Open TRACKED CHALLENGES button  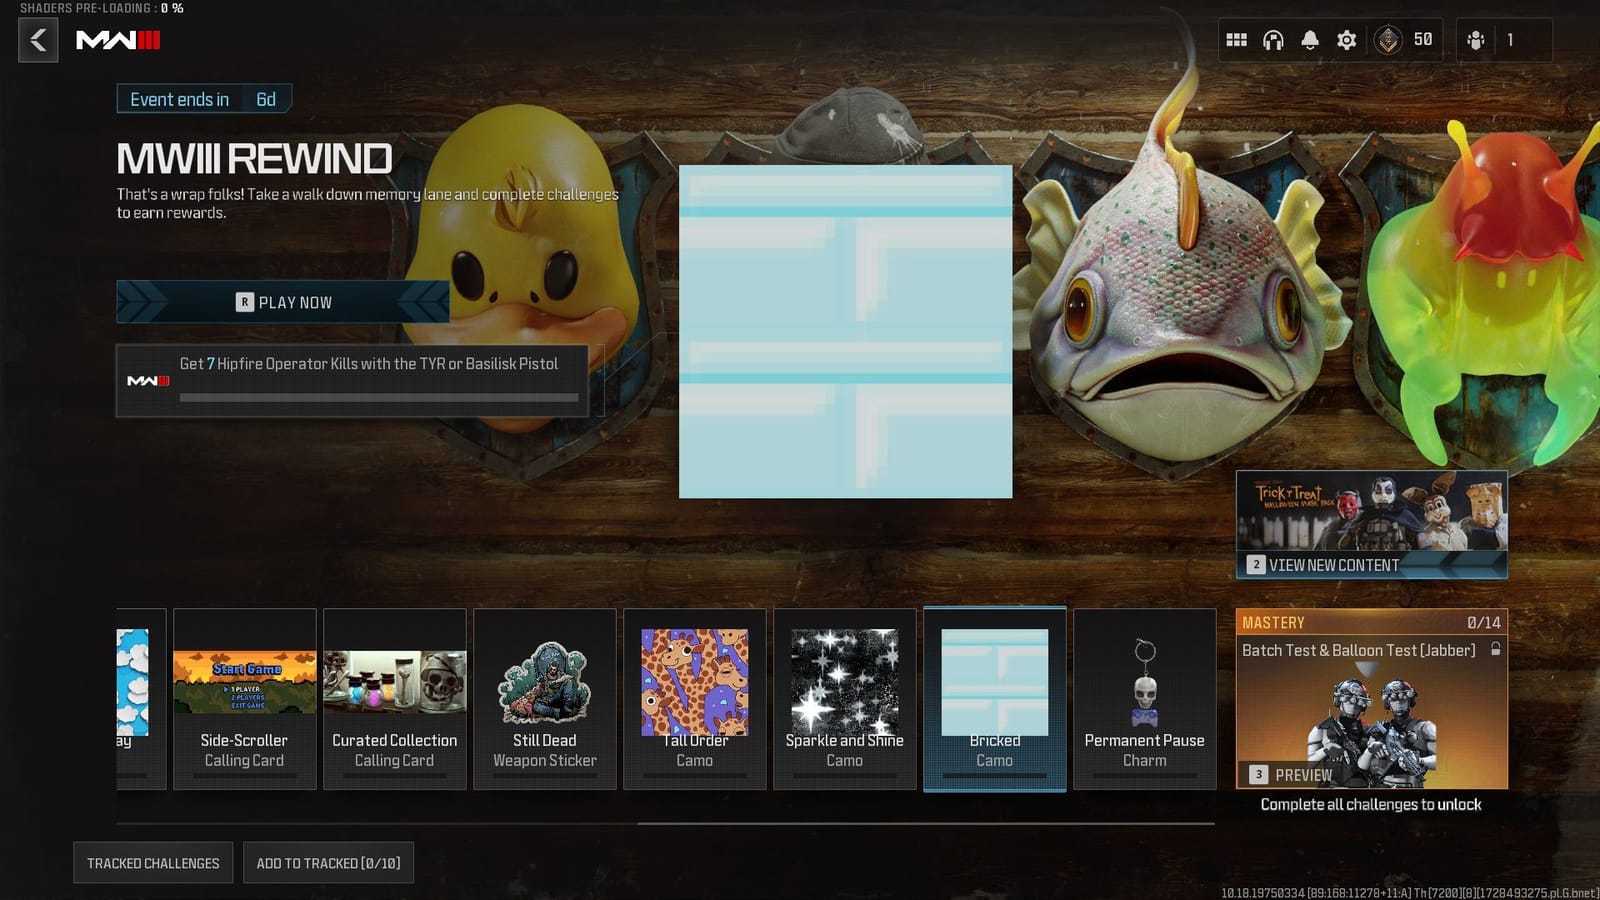point(153,863)
